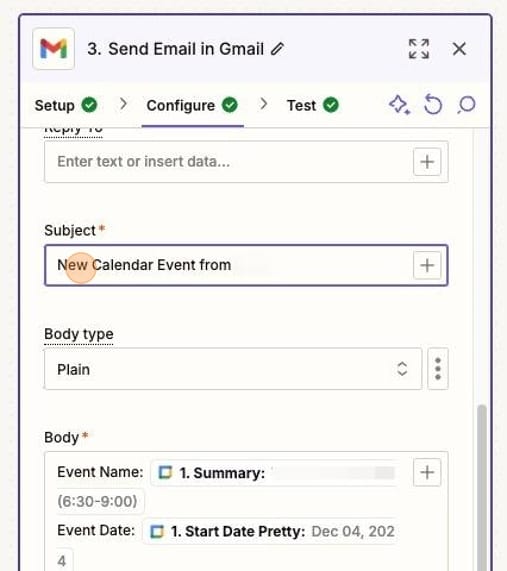Click the Subject field label
The image size is (507, 571).
coord(70,231)
